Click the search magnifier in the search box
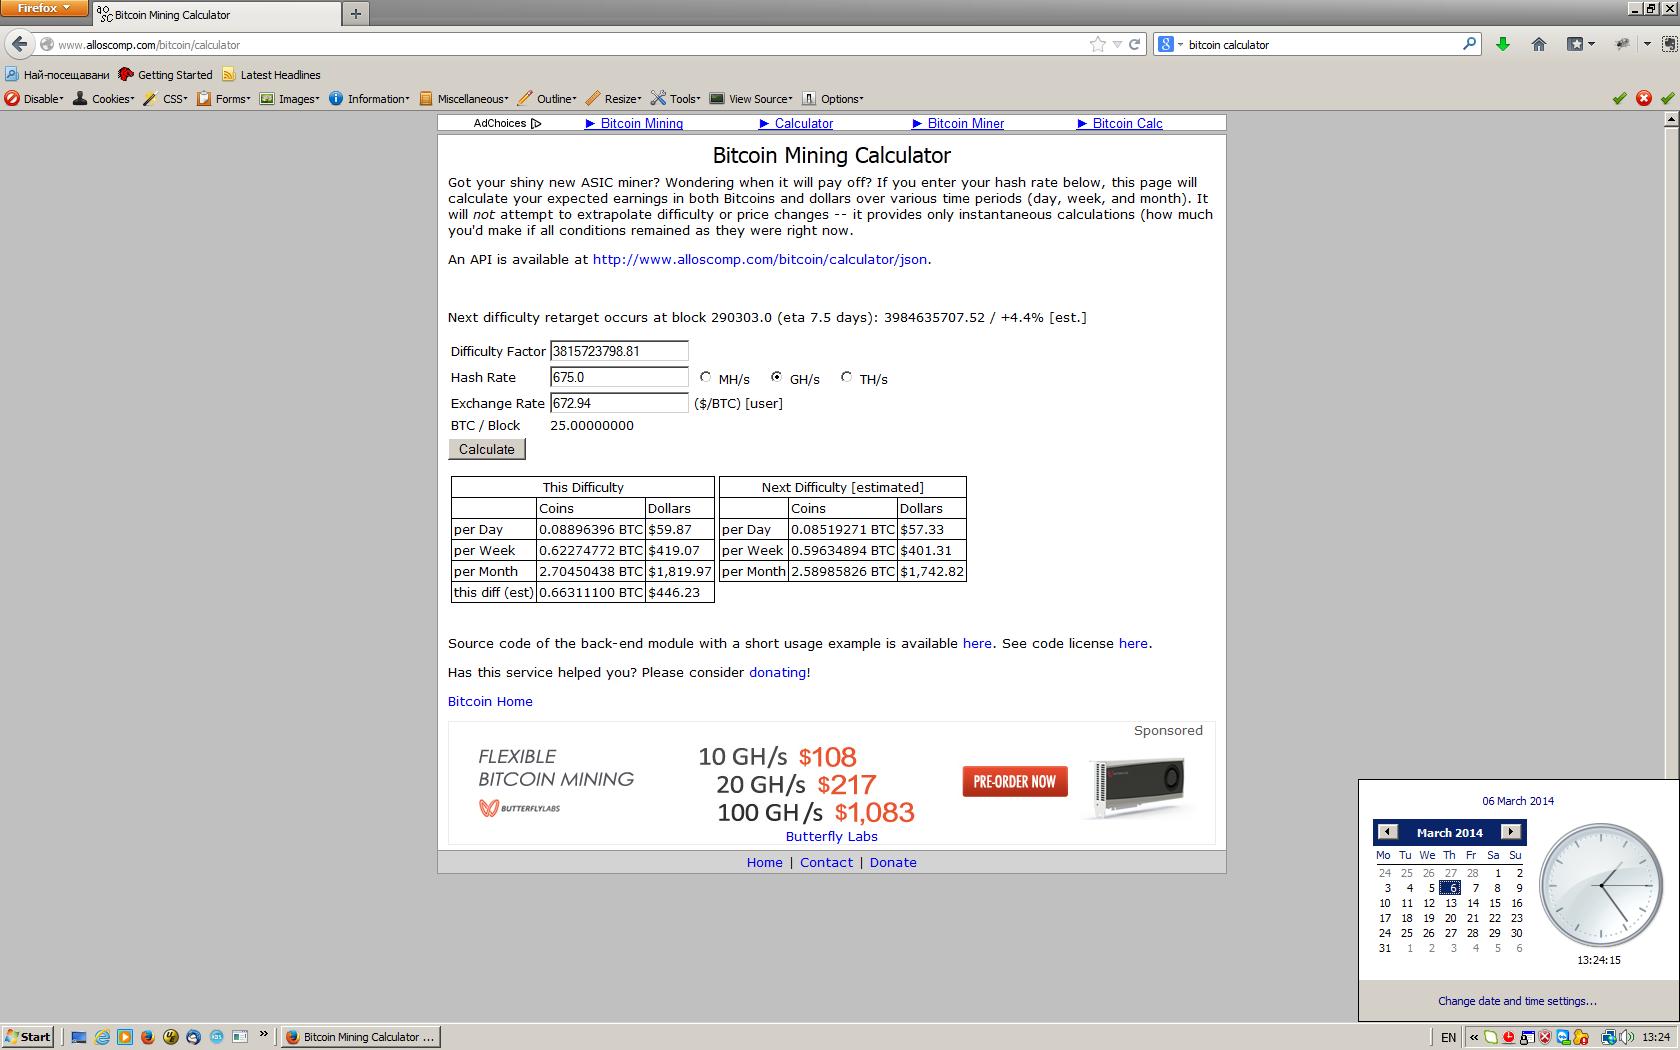 coord(1469,44)
